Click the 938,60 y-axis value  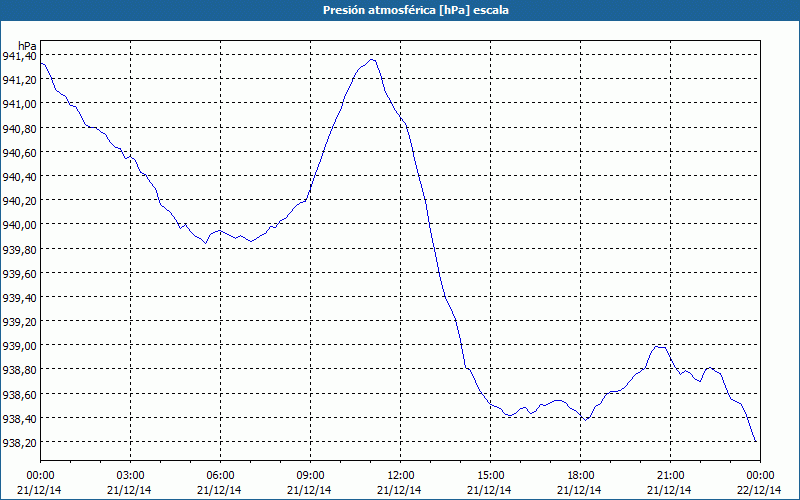19,394
